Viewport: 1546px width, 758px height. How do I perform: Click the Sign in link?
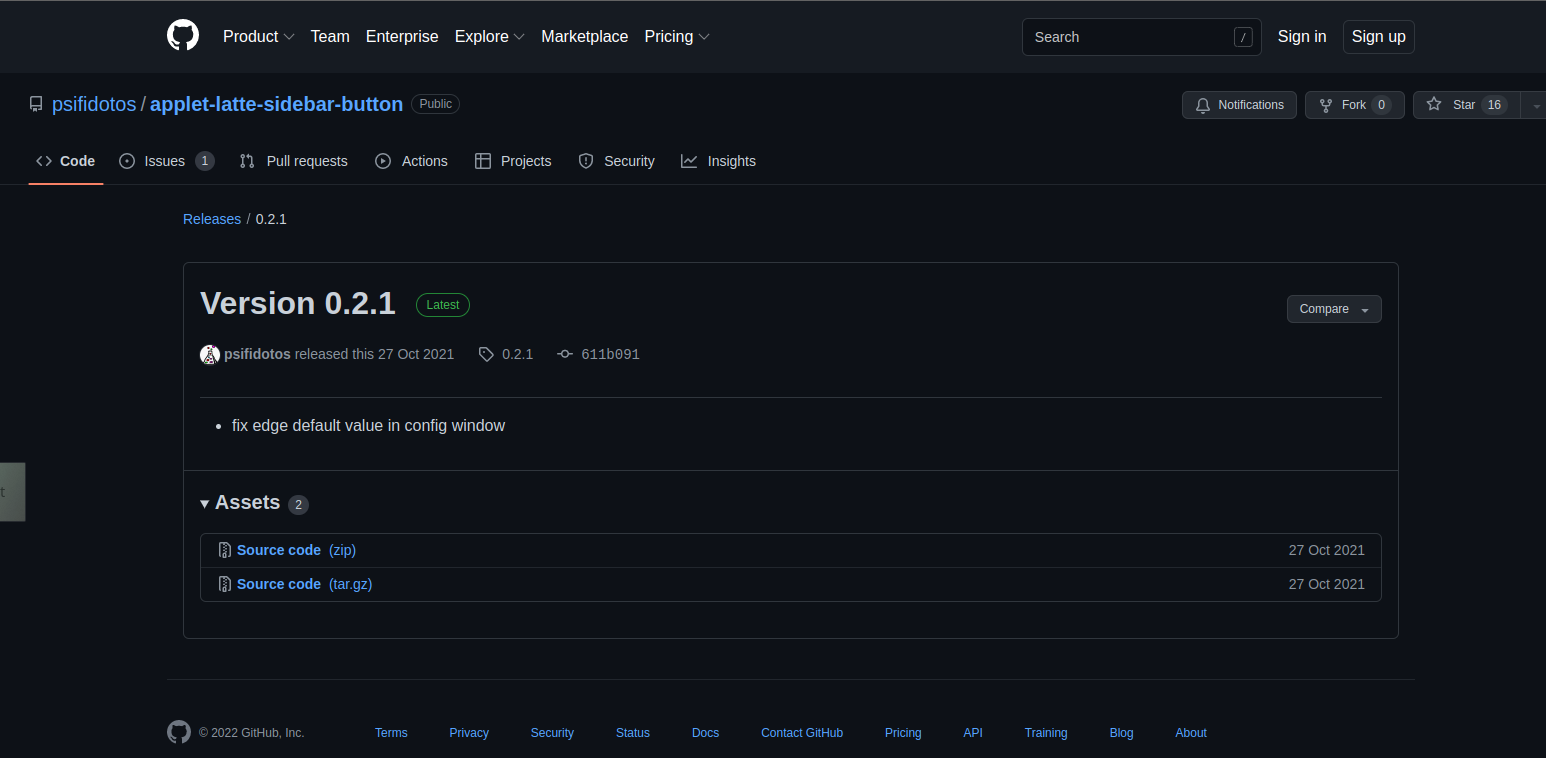point(1302,36)
